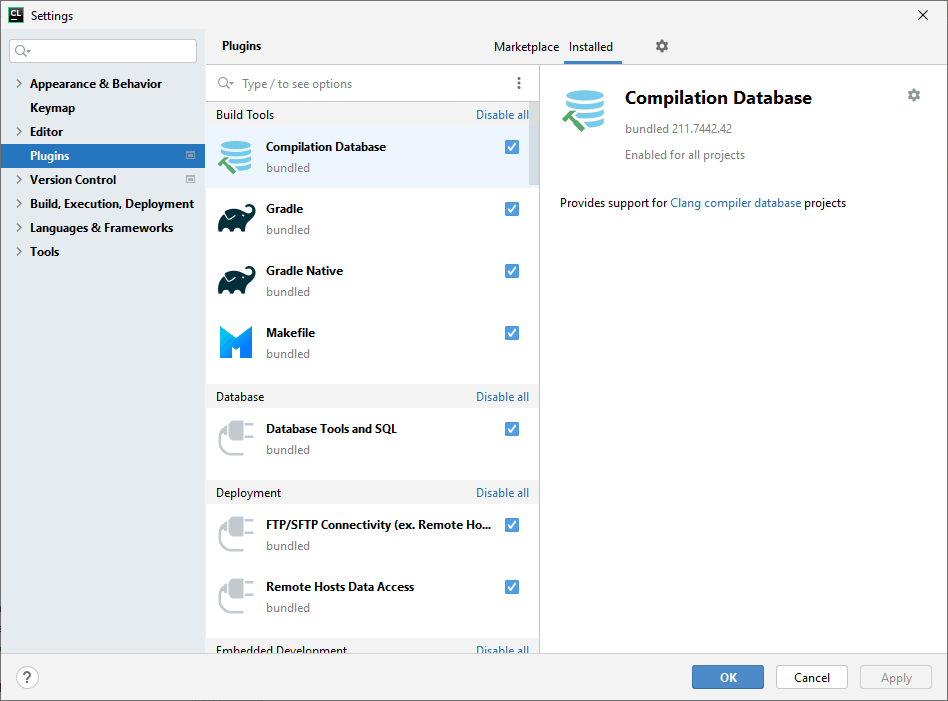948x701 pixels.
Task: Click the Makefile plugin M icon
Action: click(236, 343)
